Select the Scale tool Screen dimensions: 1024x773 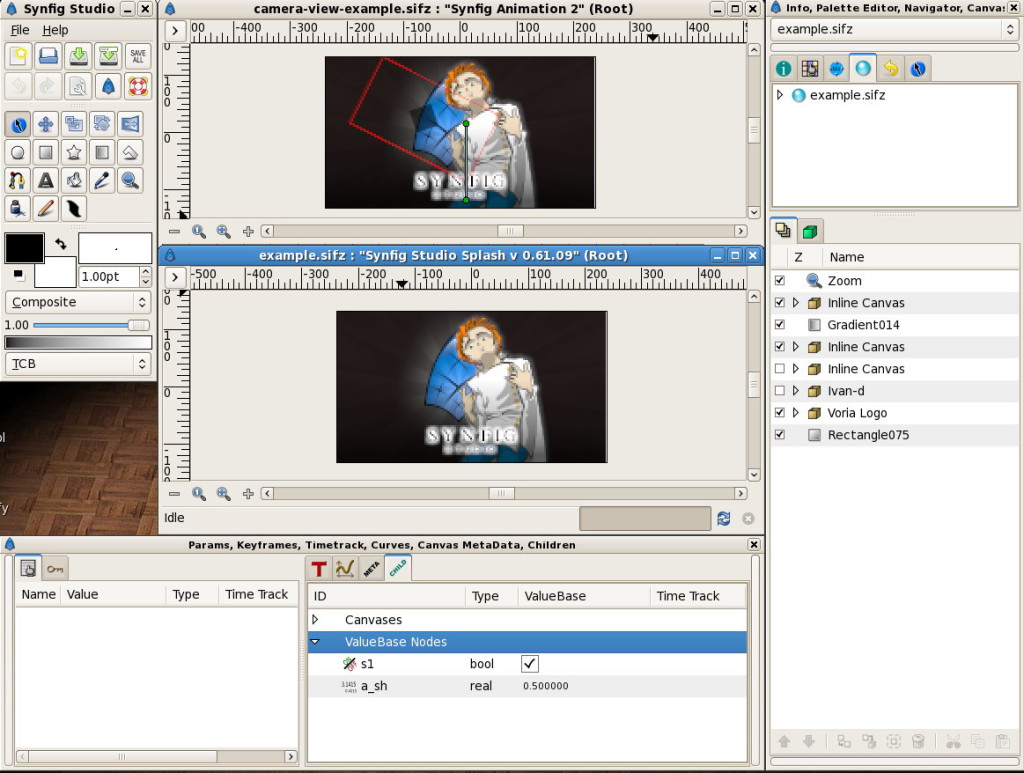(x=74, y=124)
